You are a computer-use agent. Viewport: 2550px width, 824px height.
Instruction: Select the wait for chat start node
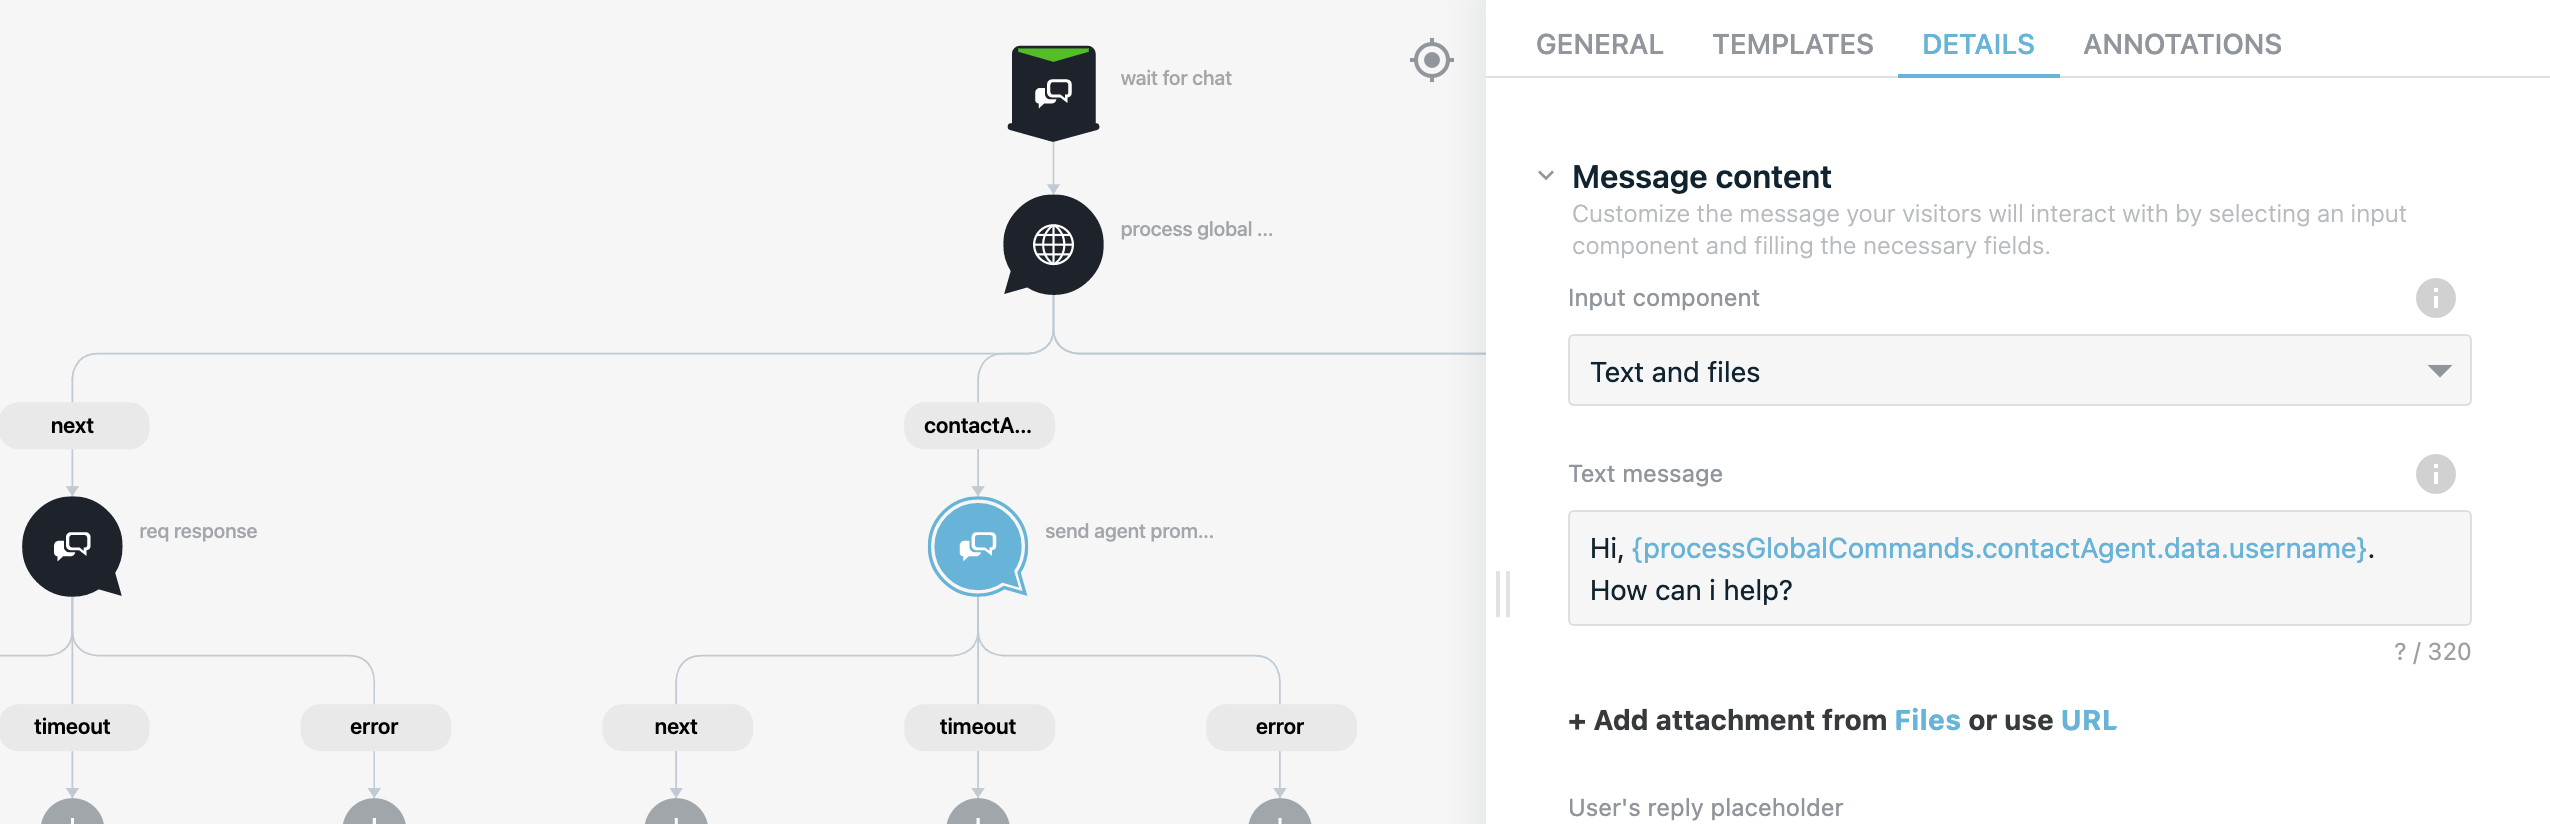pyautogui.click(x=1053, y=92)
